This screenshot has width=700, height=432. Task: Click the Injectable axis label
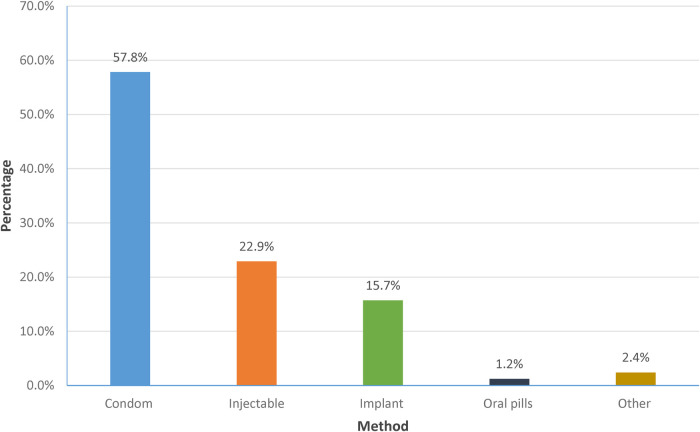(256, 403)
